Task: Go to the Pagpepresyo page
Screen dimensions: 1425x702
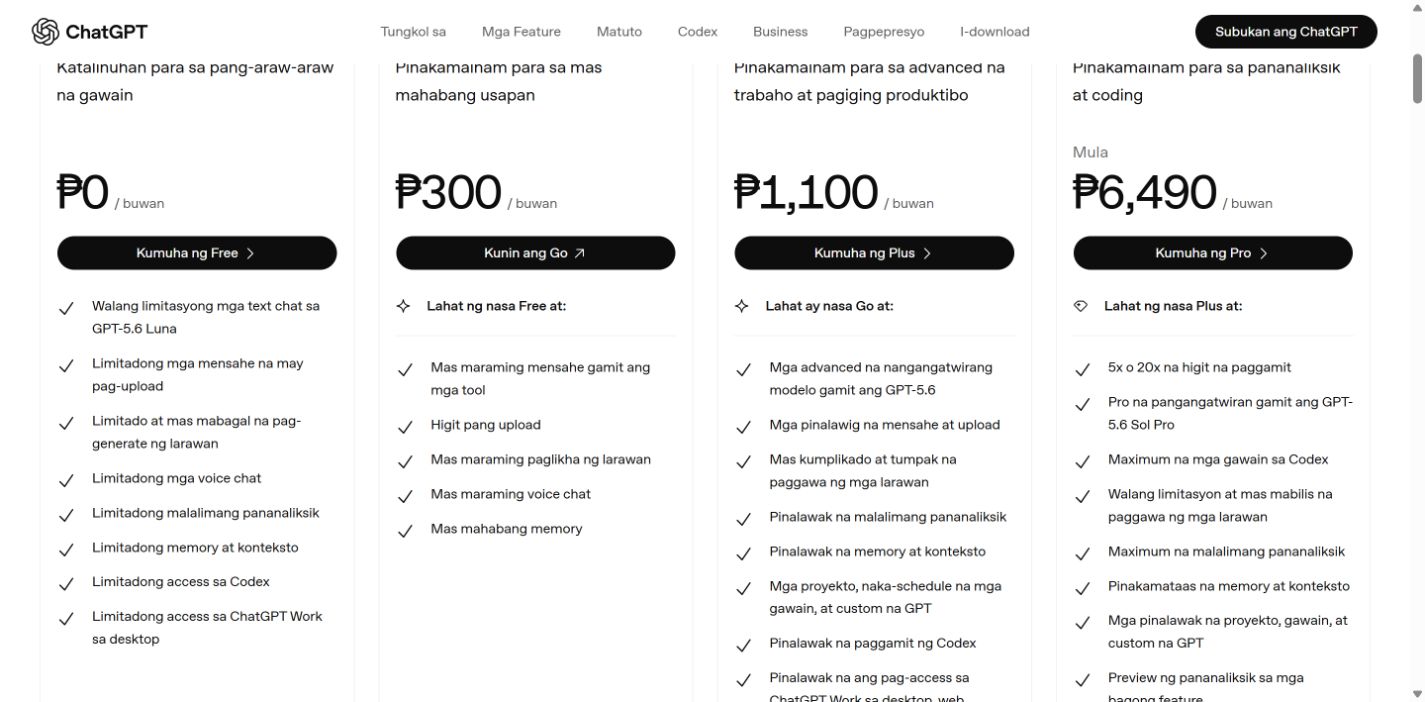Action: click(884, 32)
